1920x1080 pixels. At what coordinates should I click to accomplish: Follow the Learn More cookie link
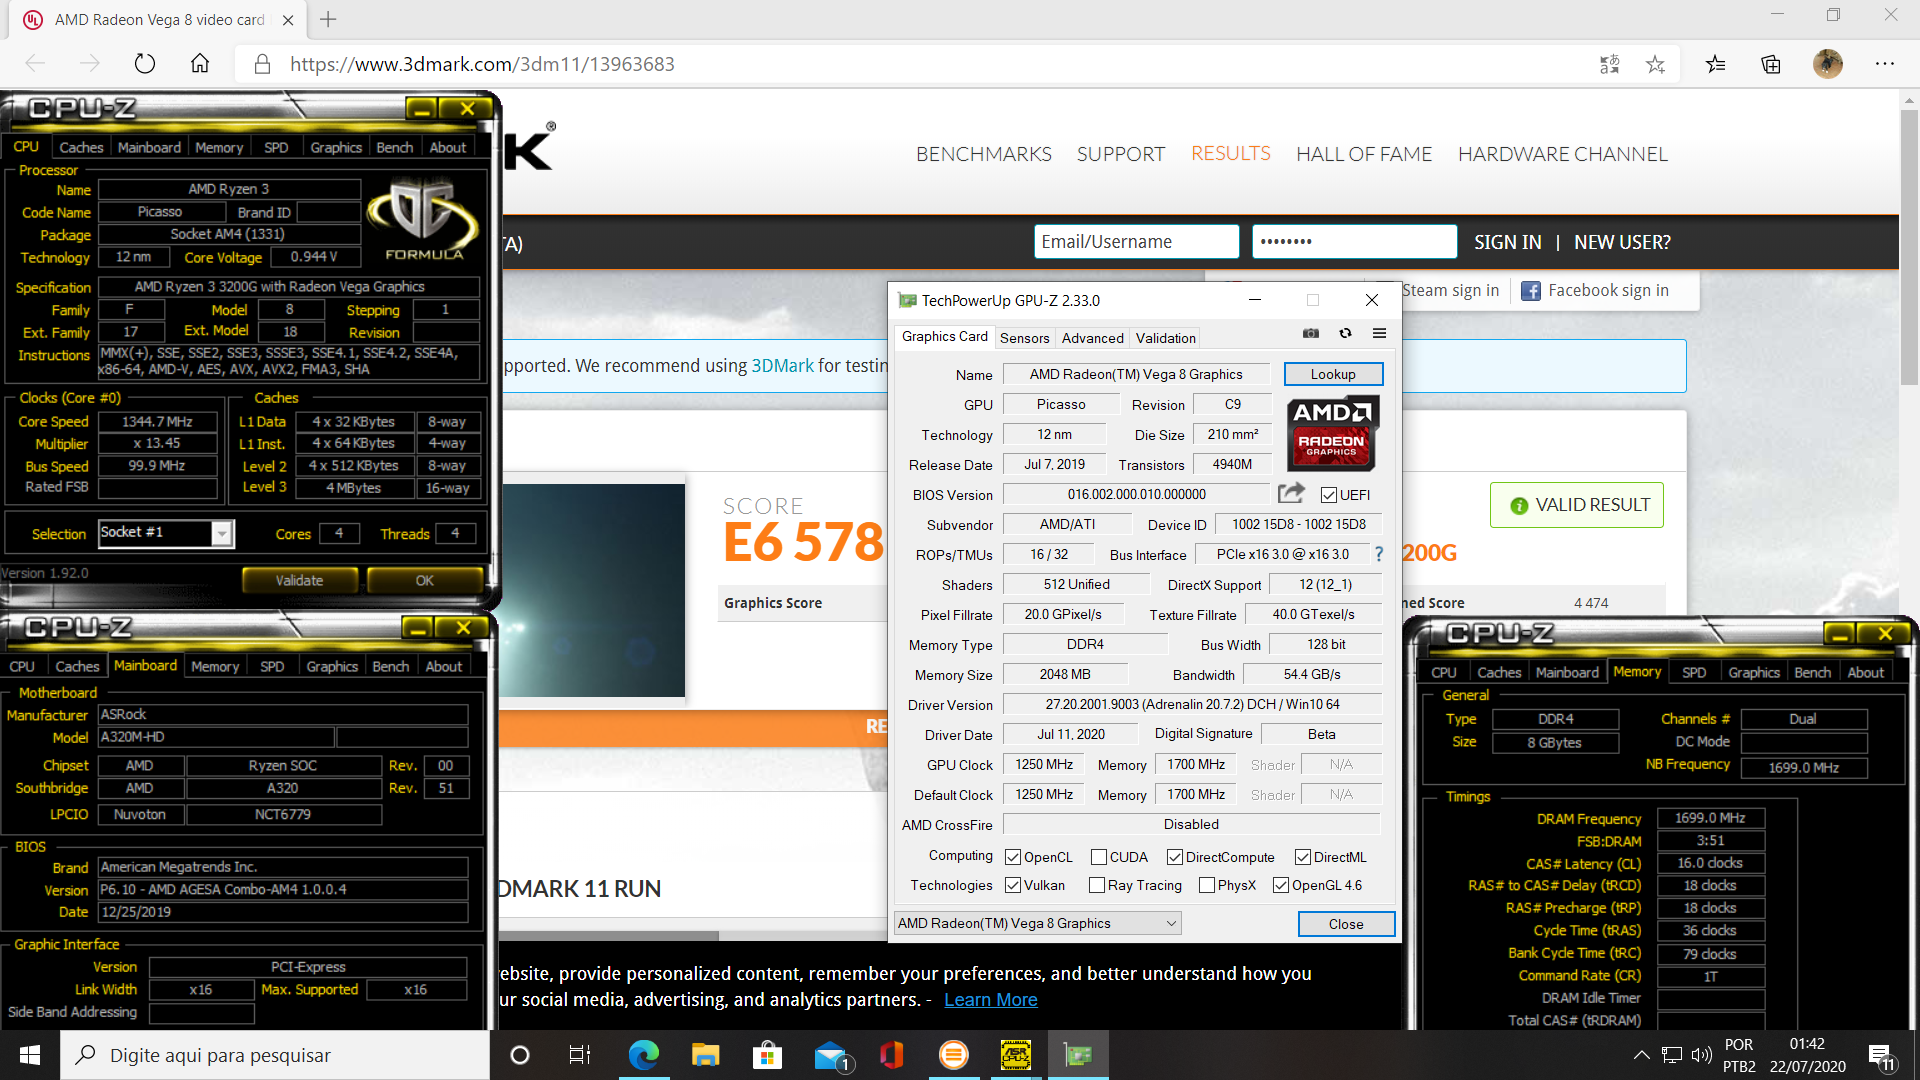tap(991, 999)
